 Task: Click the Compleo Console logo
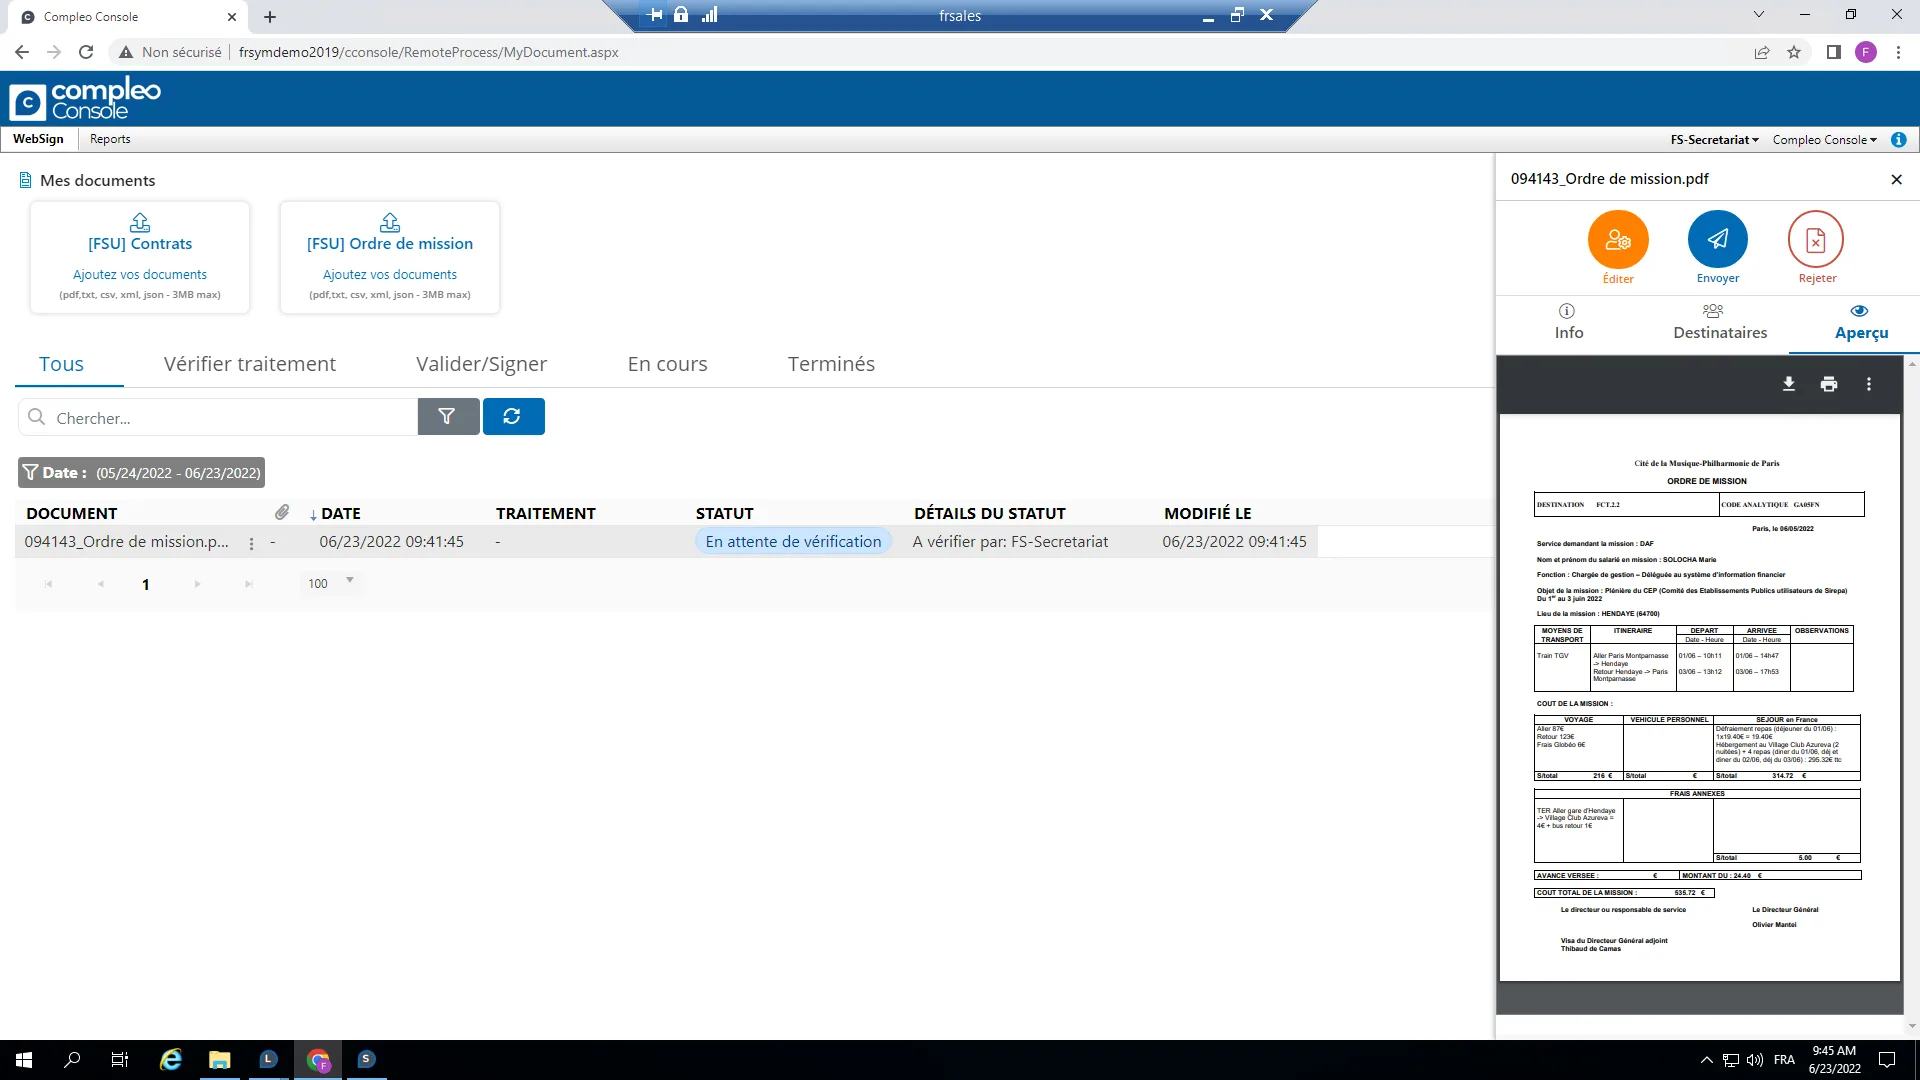(85, 99)
